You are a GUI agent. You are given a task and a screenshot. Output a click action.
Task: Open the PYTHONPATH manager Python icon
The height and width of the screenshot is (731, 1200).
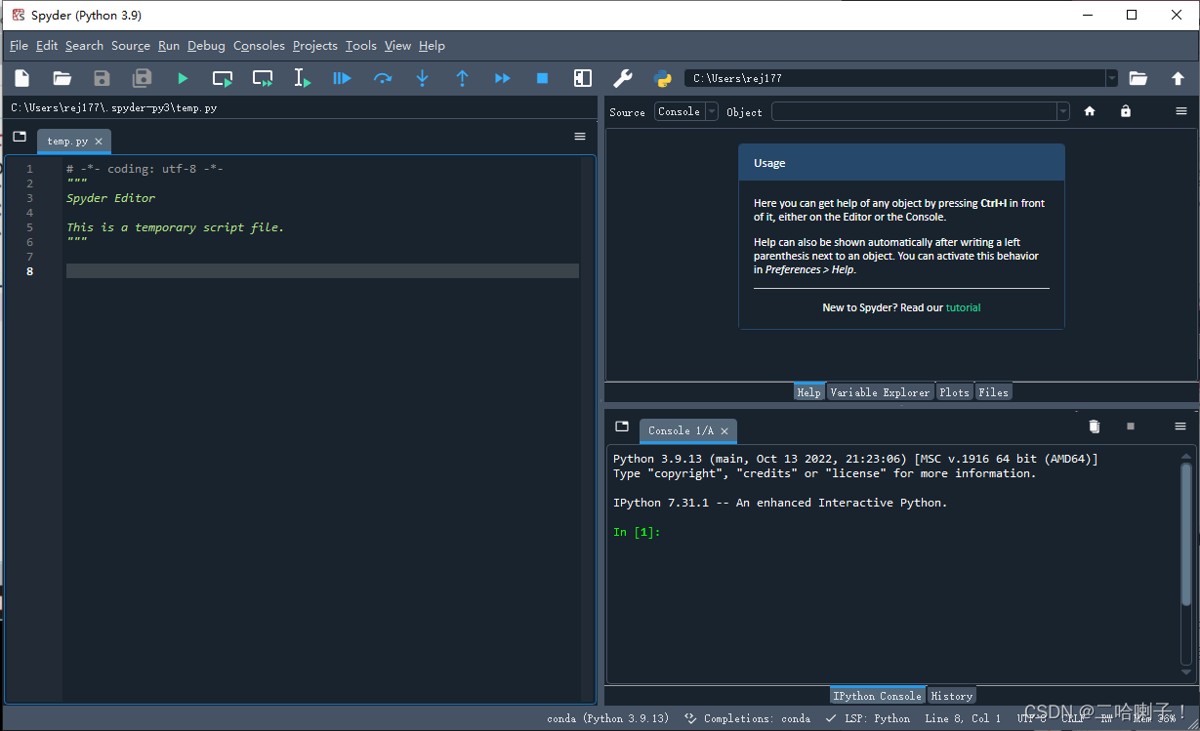pyautogui.click(x=662, y=78)
